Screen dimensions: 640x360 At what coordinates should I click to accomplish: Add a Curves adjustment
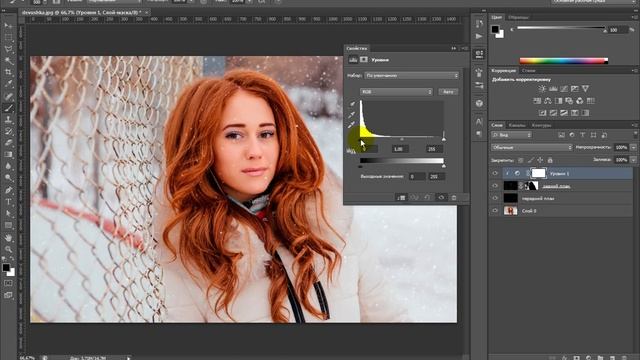click(564, 89)
